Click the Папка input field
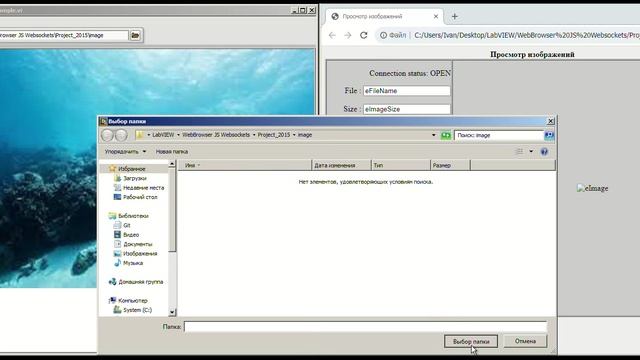The width and height of the screenshot is (640, 360). tap(365, 327)
